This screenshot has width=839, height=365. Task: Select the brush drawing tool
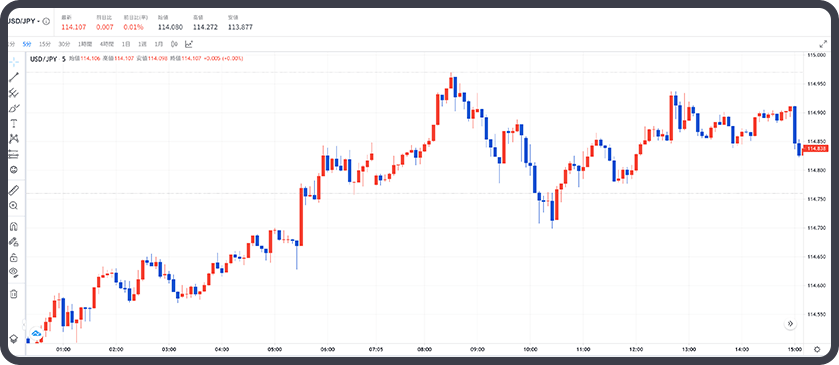(x=14, y=108)
